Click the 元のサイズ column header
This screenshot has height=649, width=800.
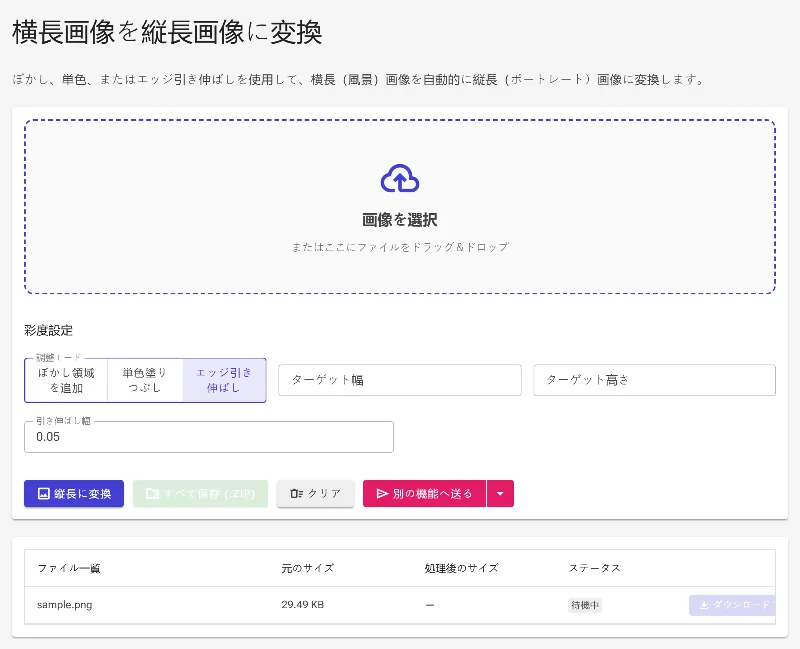point(308,568)
